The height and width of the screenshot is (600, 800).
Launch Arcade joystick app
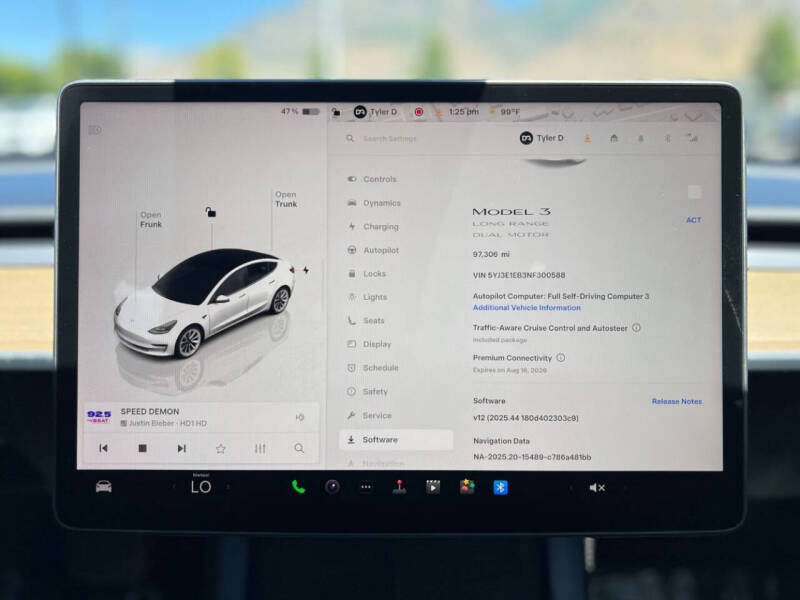click(x=399, y=487)
